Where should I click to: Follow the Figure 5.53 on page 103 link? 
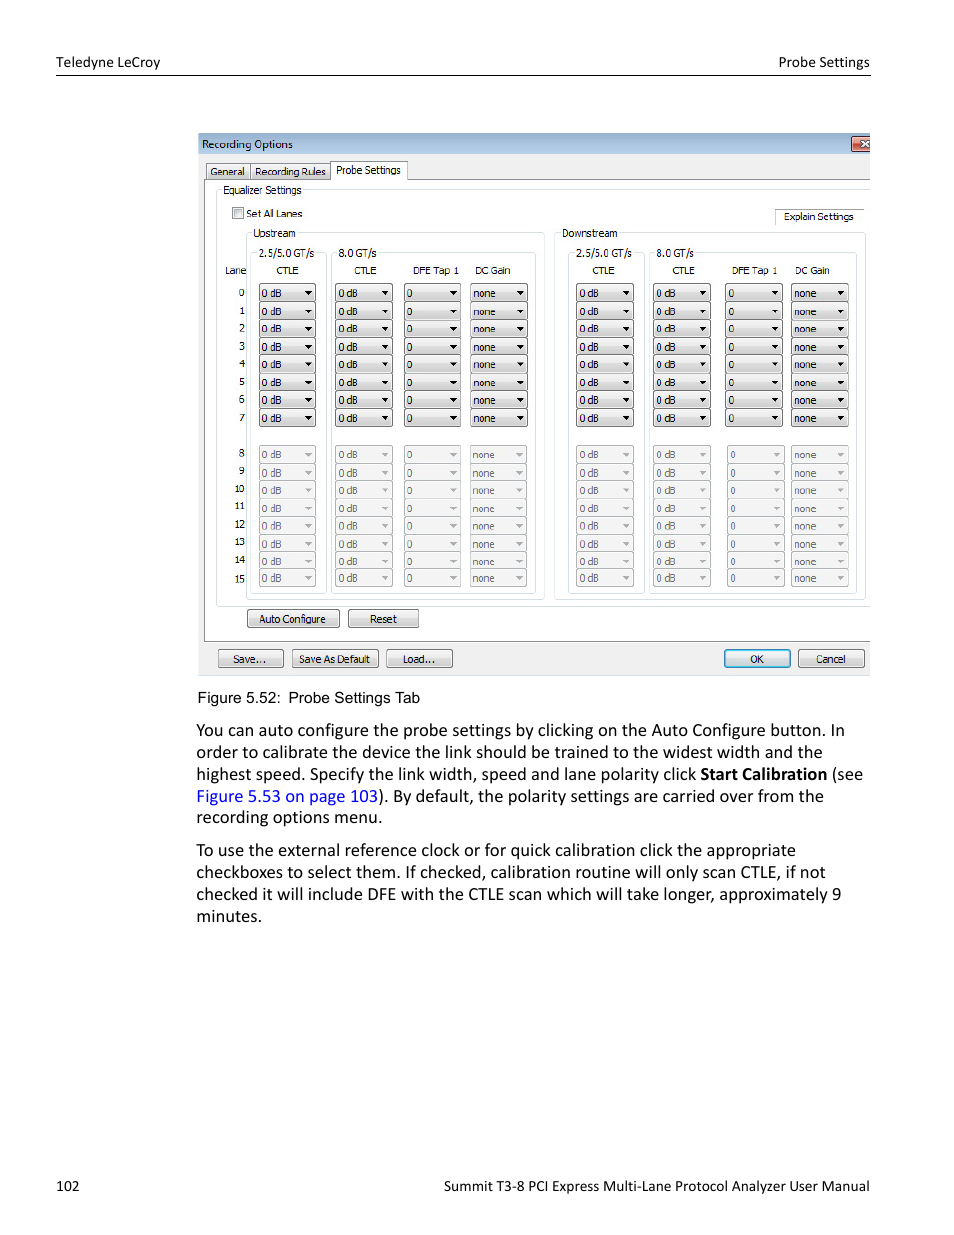click(287, 796)
